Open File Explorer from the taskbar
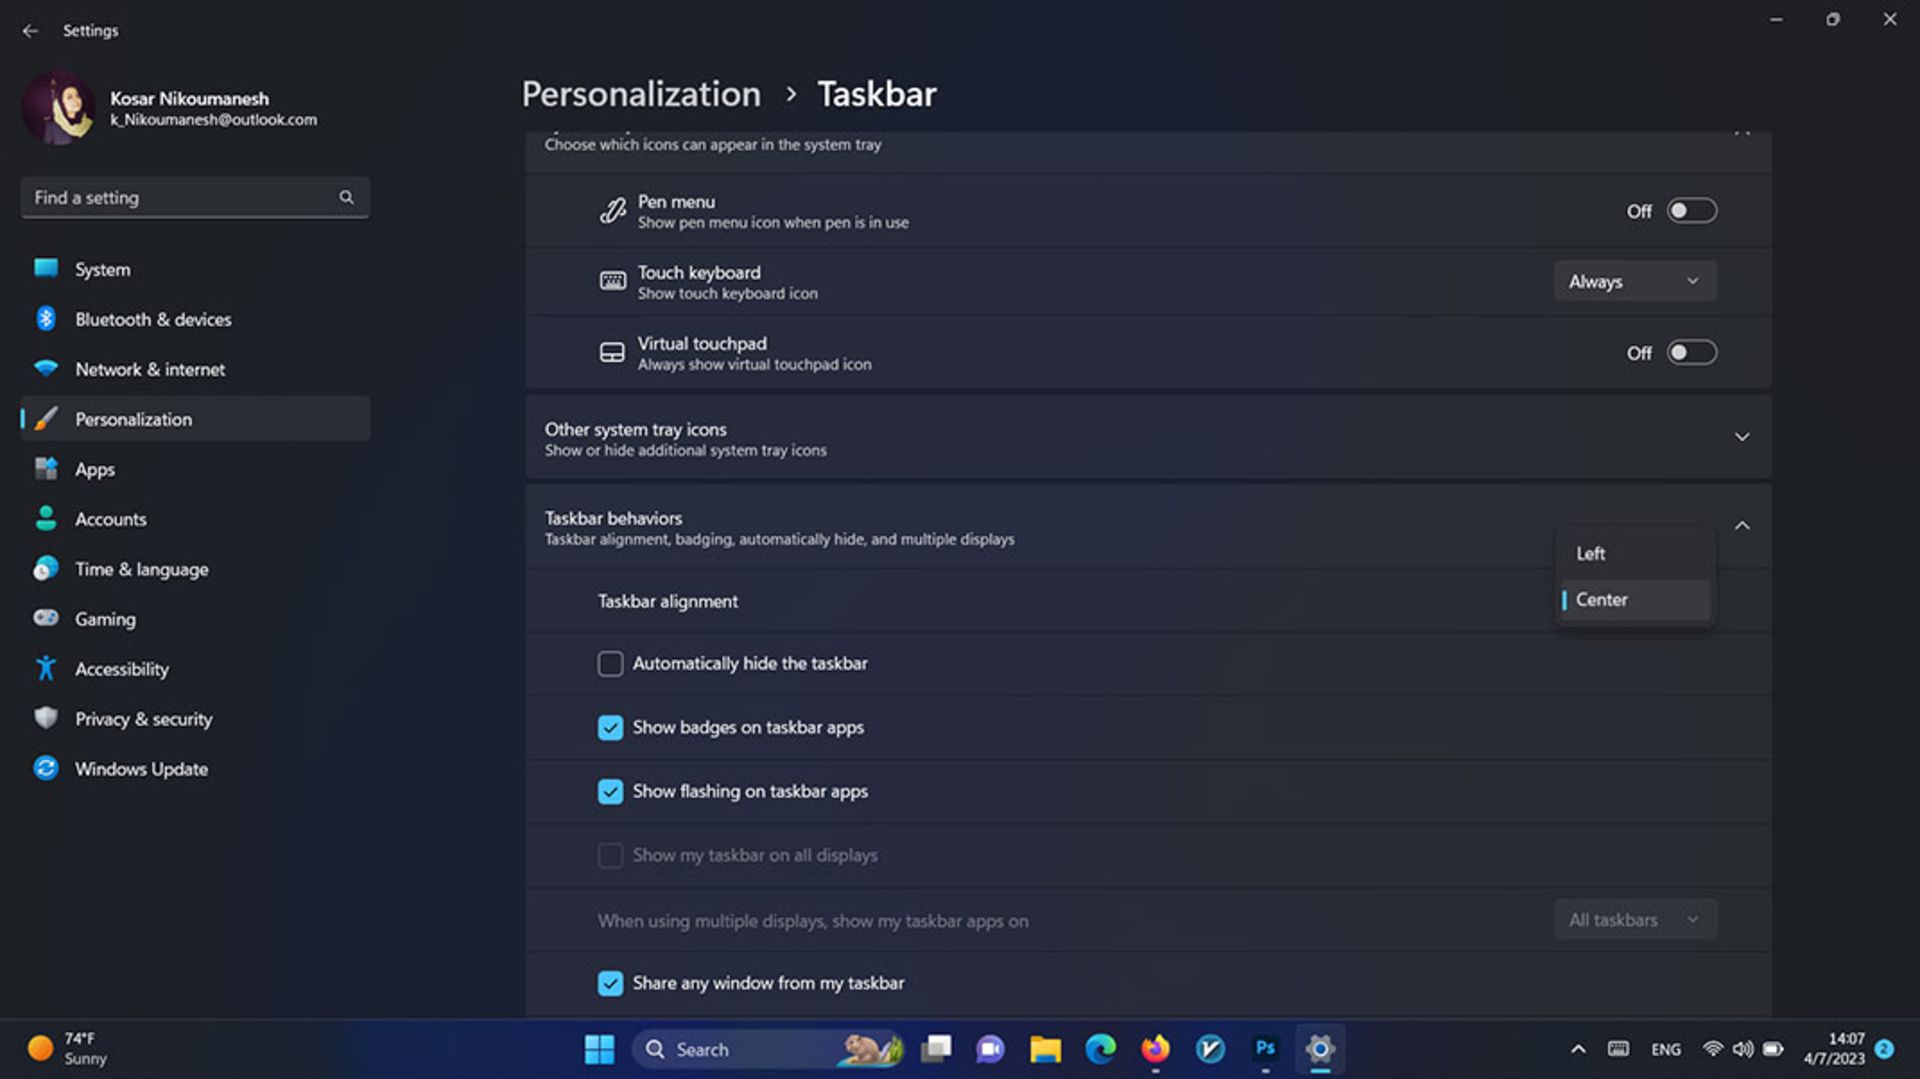The width and height of the screenshot is (1920, 1079). pyautogui.click(x=1045, y=1048)
